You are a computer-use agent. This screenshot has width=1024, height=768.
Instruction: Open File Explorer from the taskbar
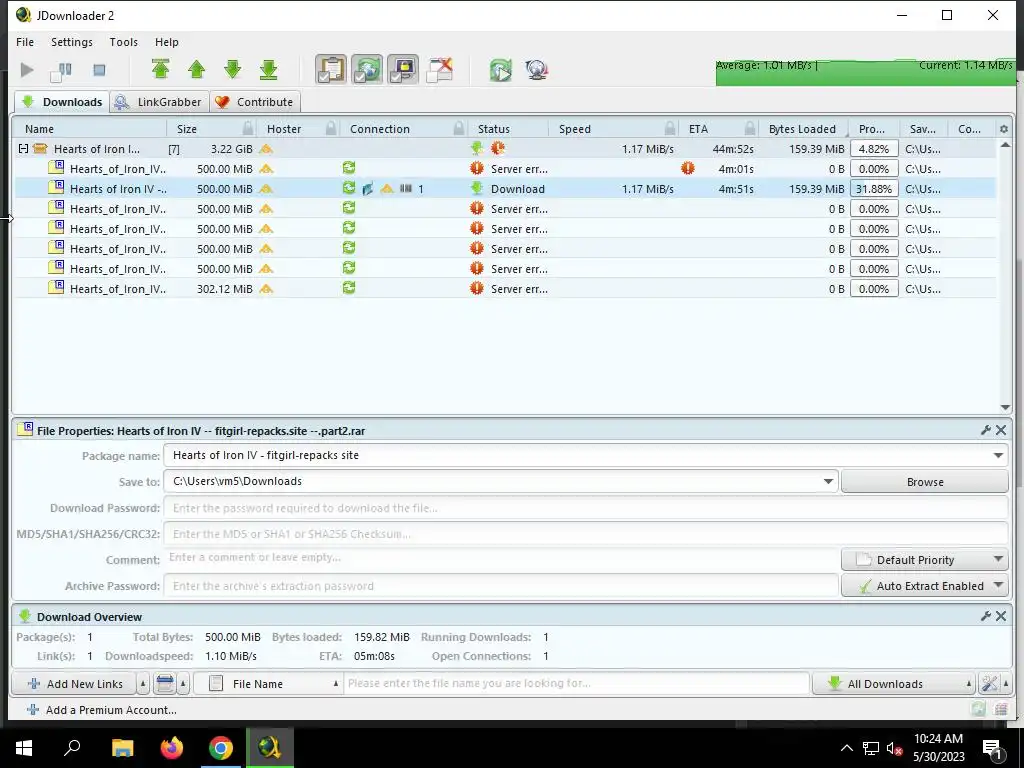click(122, 748)
